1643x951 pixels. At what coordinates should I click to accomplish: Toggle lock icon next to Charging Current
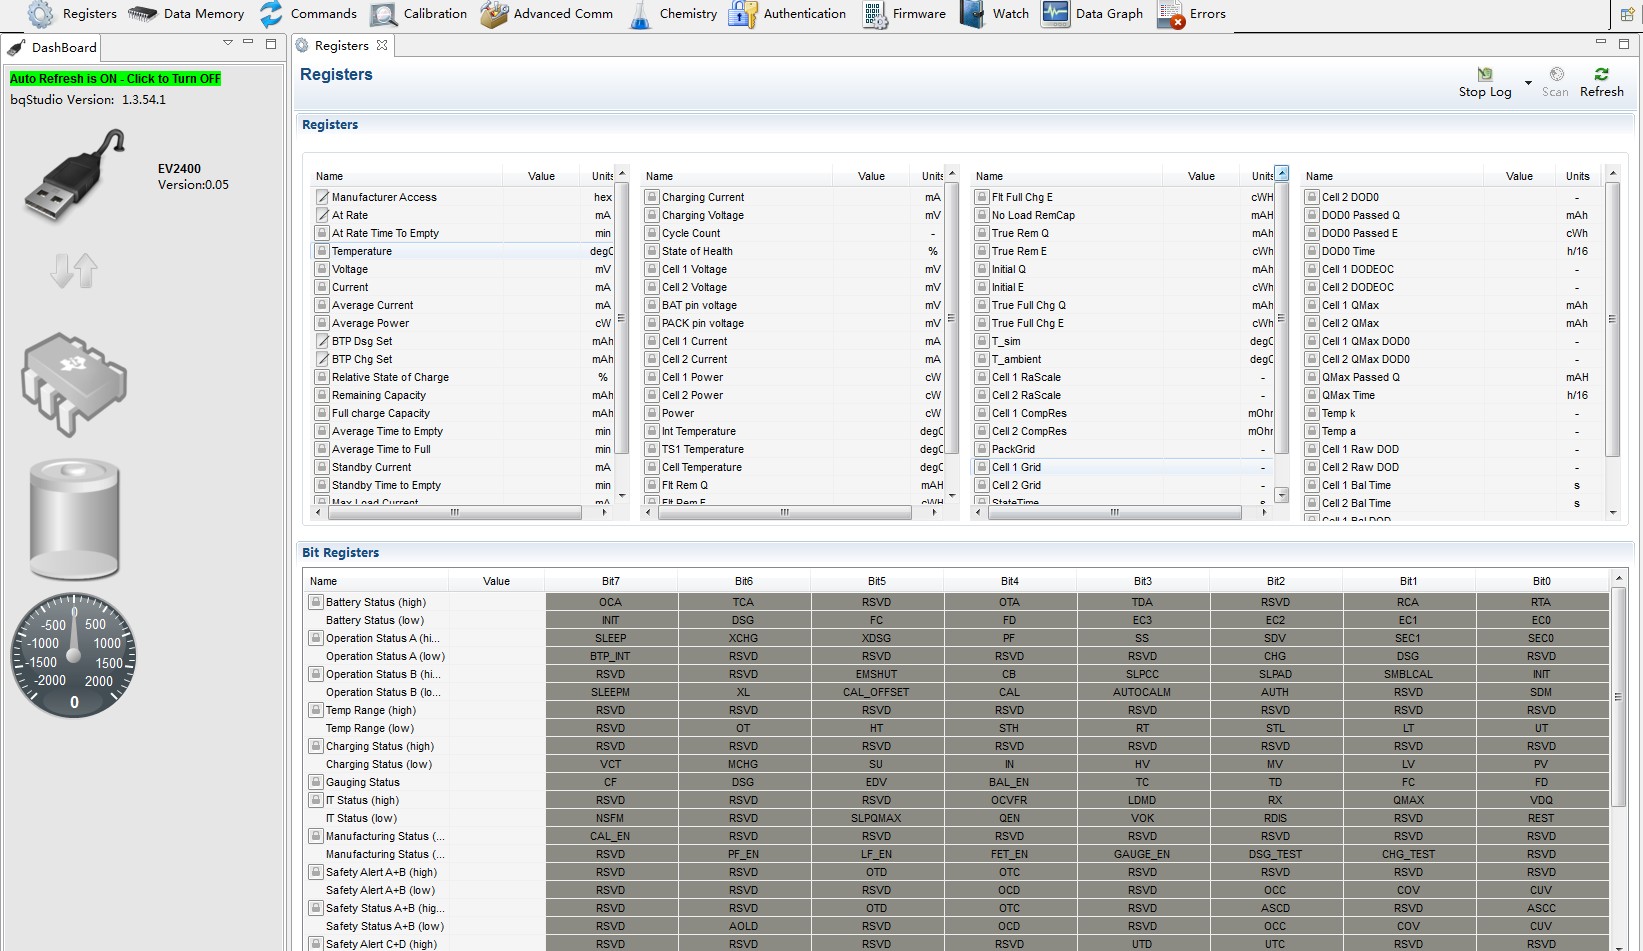pos(652,198)
